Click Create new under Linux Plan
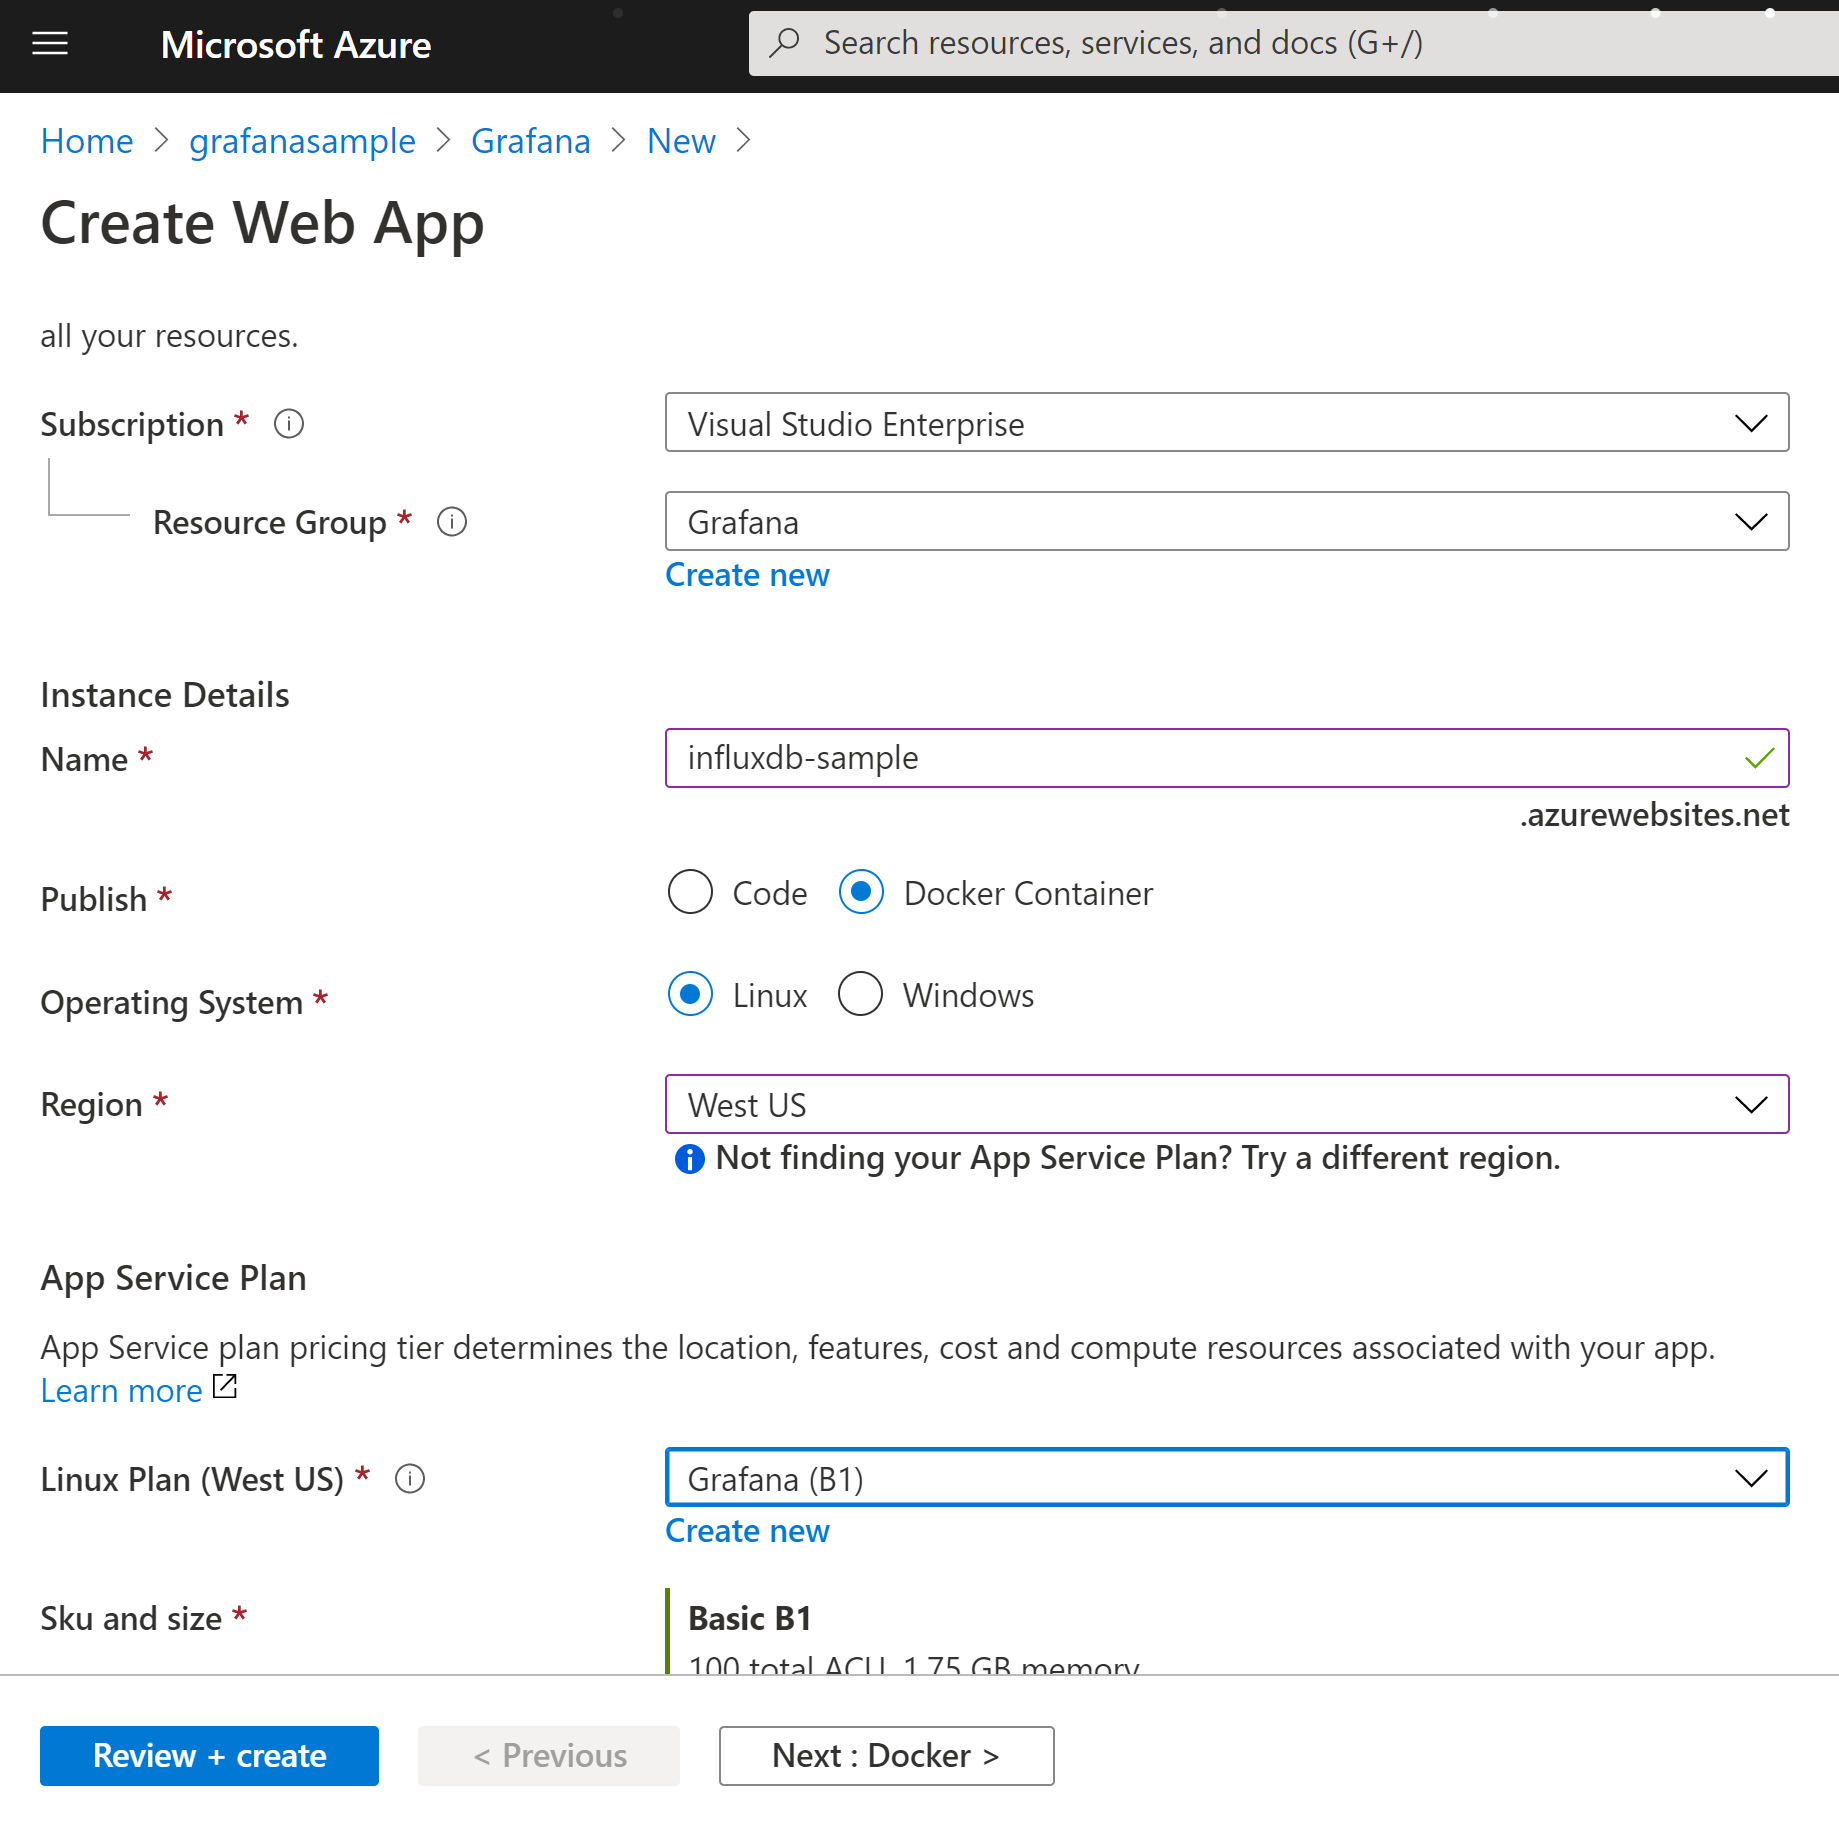The image size is (1839, 1834). click(x=748, y=1531)
